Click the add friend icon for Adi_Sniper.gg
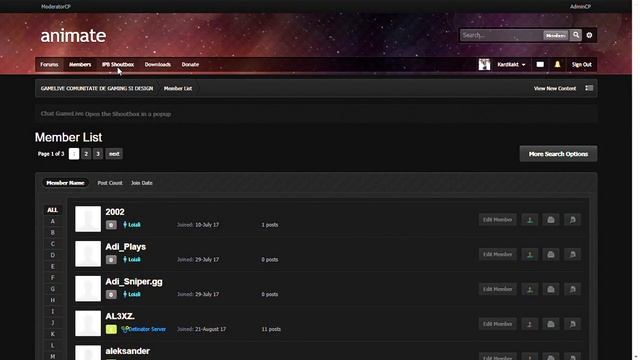The width and height of the screenshot is (640, 360). (530, 289)
